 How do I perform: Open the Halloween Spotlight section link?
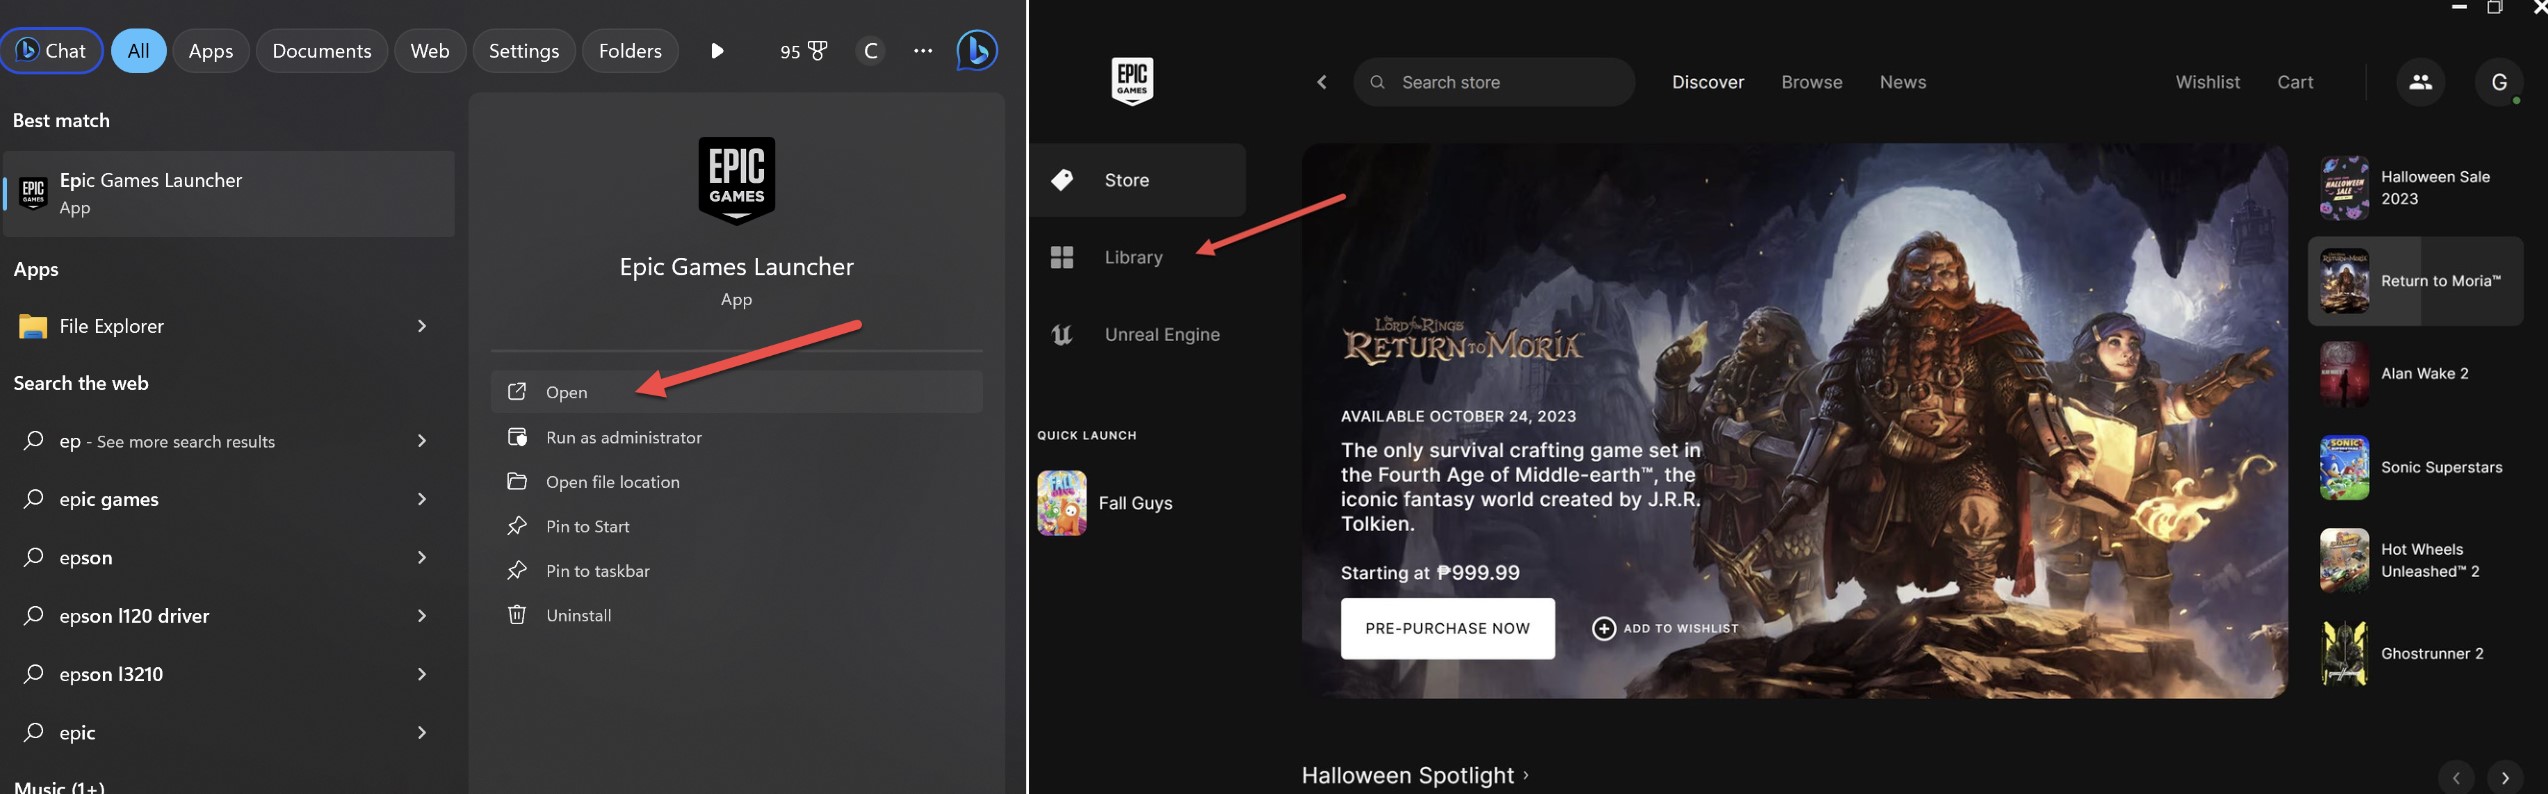[1415, 775]
